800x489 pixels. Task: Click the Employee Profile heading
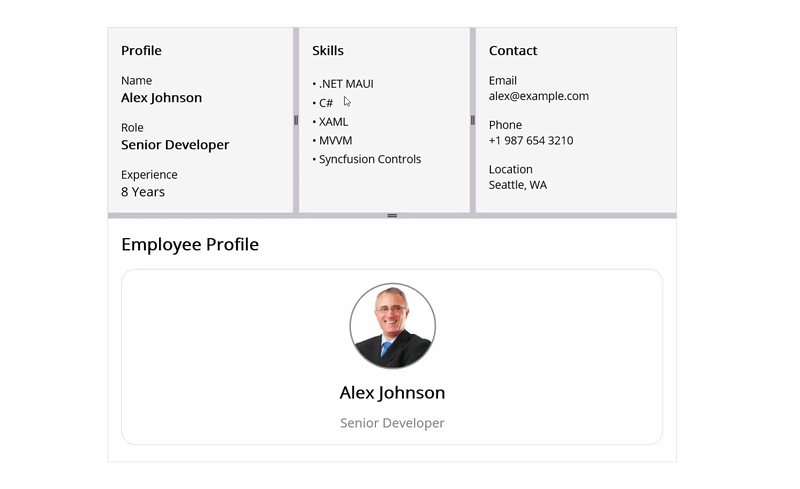click(x=190, y=244)
